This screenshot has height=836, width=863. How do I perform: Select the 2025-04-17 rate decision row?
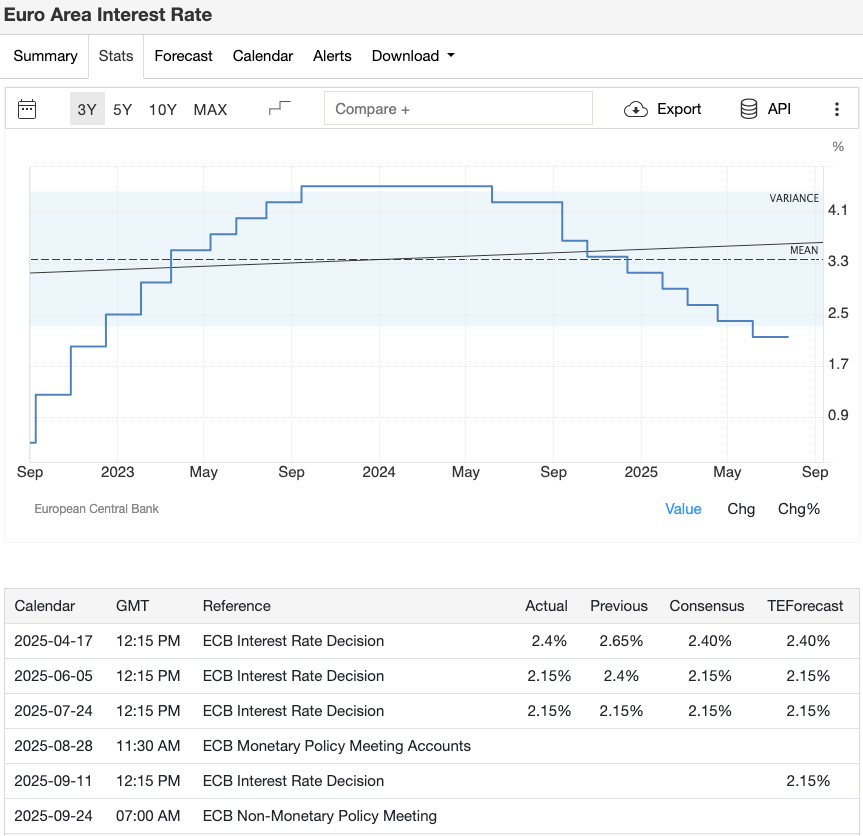430,641
